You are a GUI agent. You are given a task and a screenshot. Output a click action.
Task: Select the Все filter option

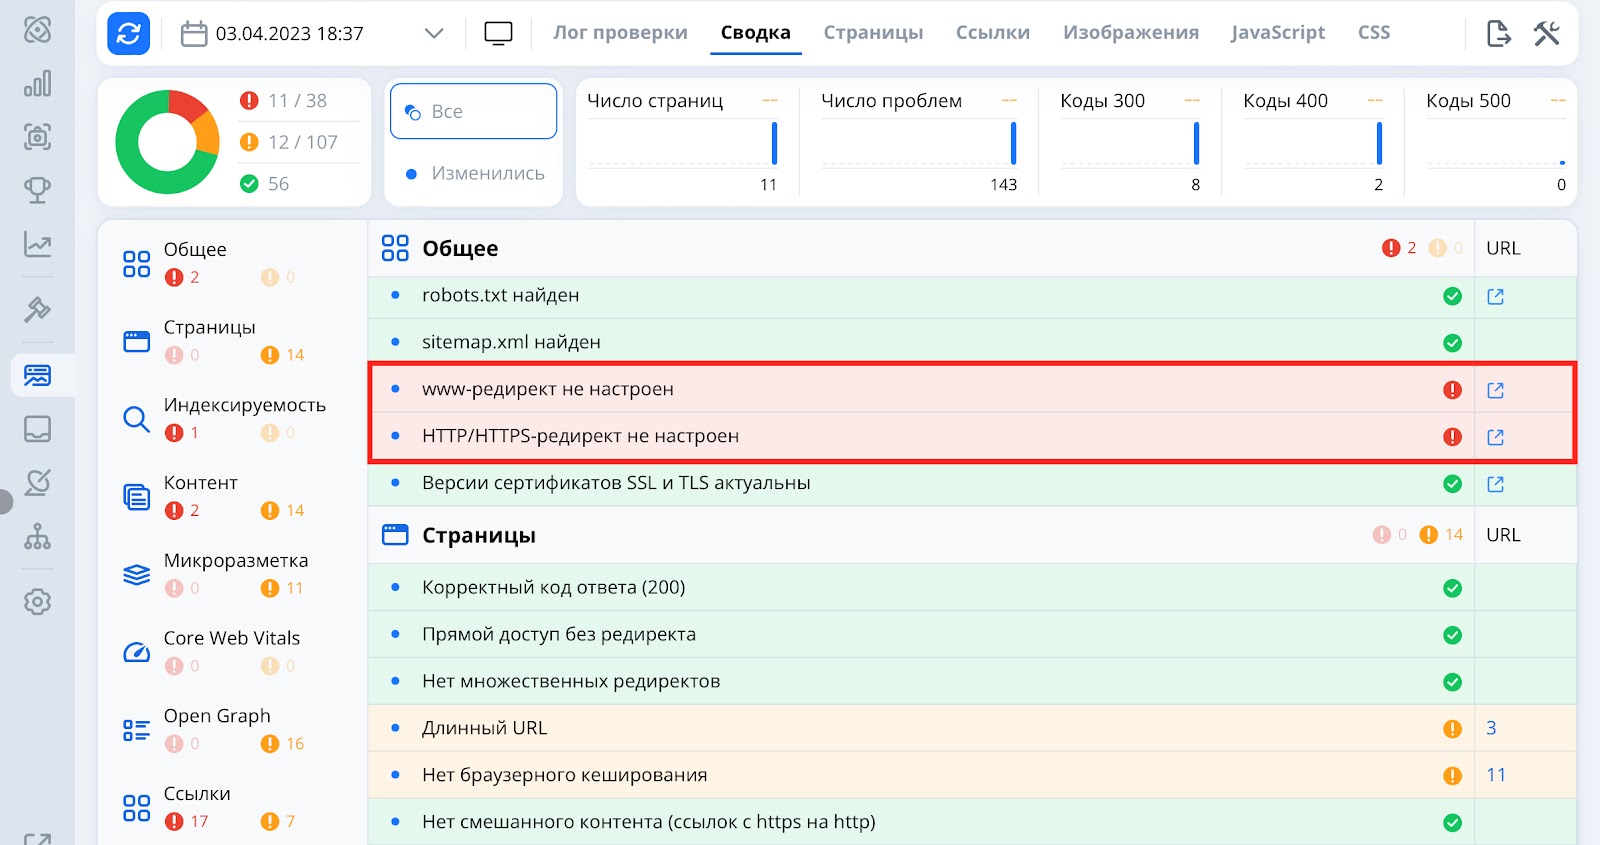point(473,111)
